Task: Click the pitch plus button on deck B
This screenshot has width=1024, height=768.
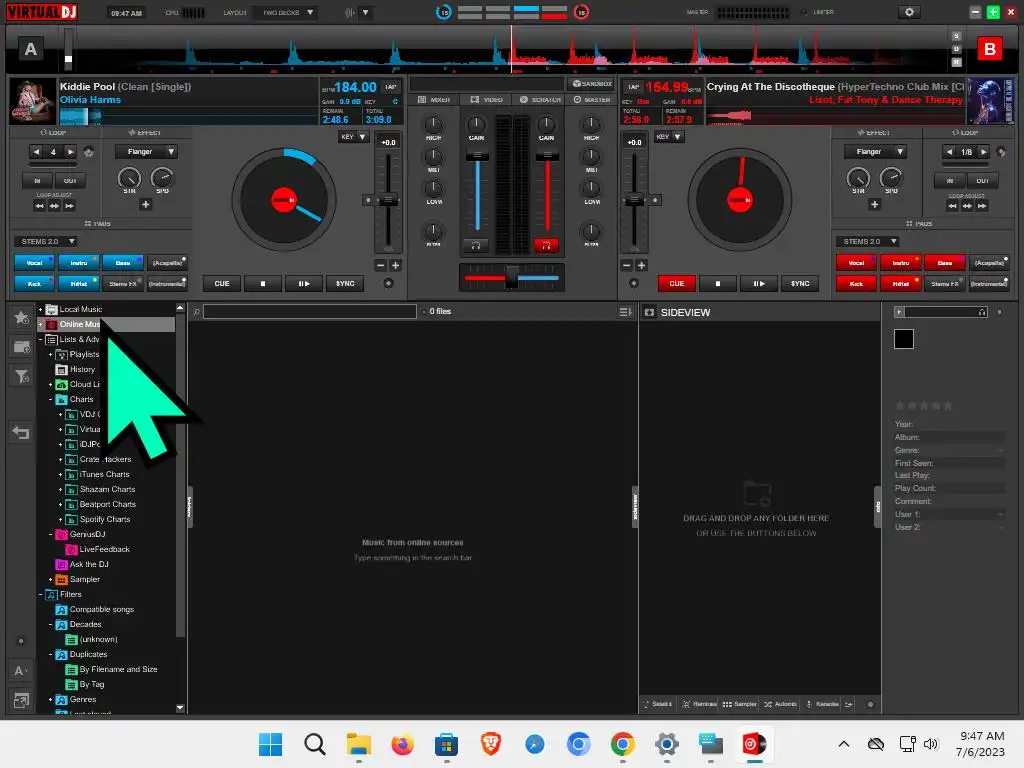Action: click(641, 265)
